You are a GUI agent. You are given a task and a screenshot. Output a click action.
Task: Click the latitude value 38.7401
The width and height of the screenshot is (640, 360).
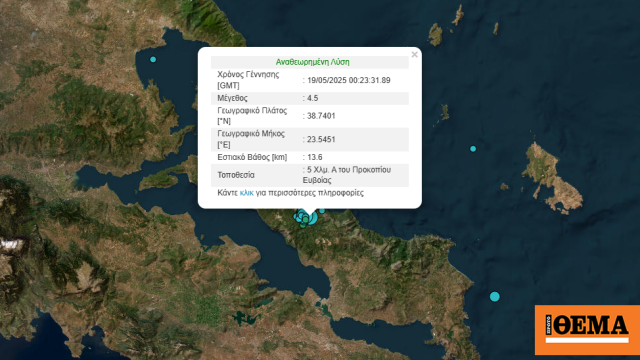(321, 116)
